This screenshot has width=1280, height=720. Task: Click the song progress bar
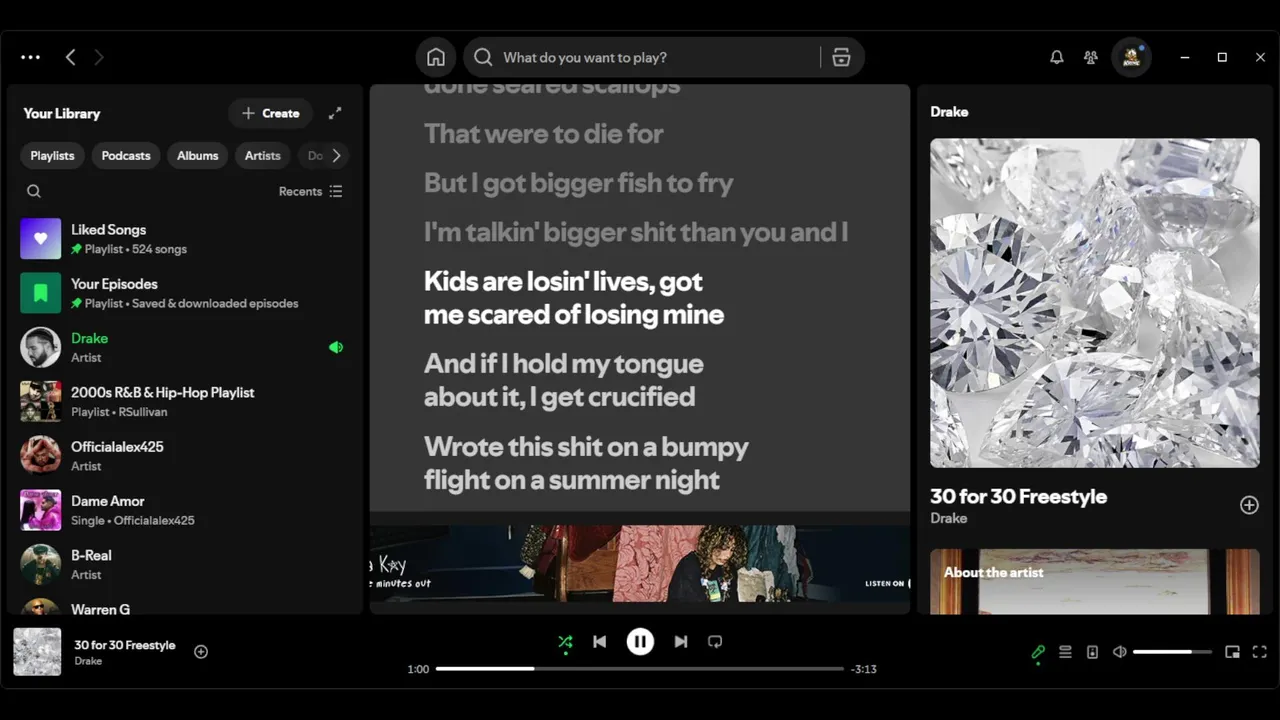[640, 669]
